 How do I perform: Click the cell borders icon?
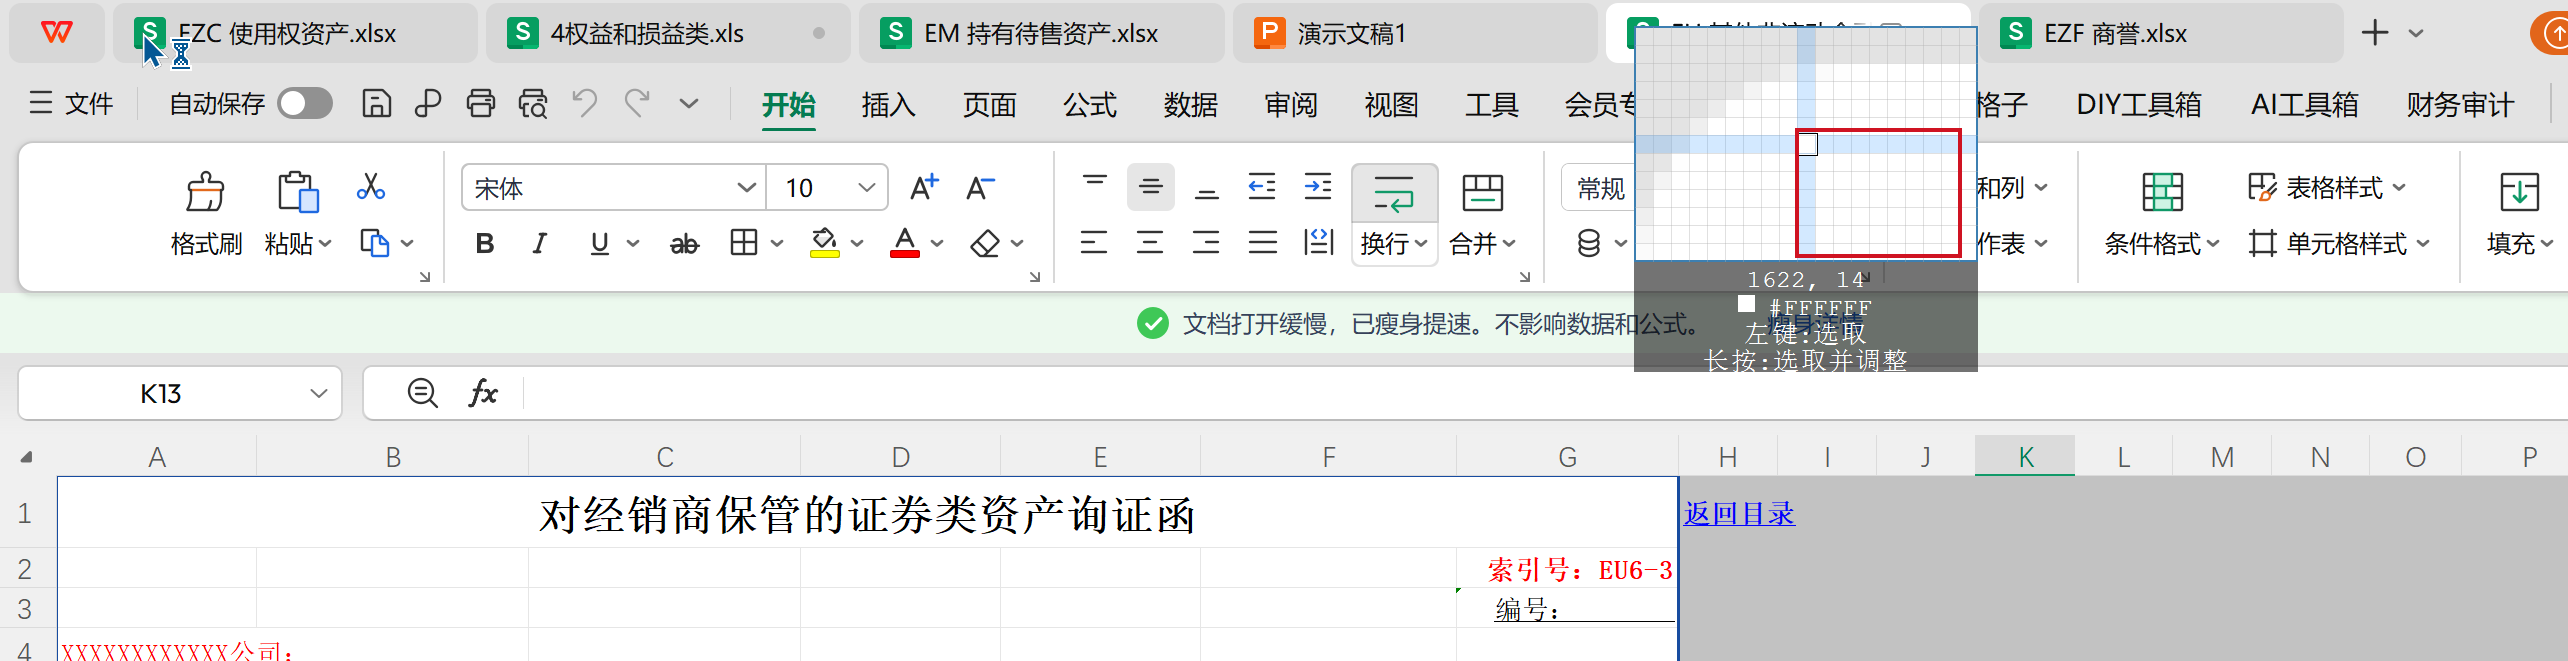pos(744,243)
